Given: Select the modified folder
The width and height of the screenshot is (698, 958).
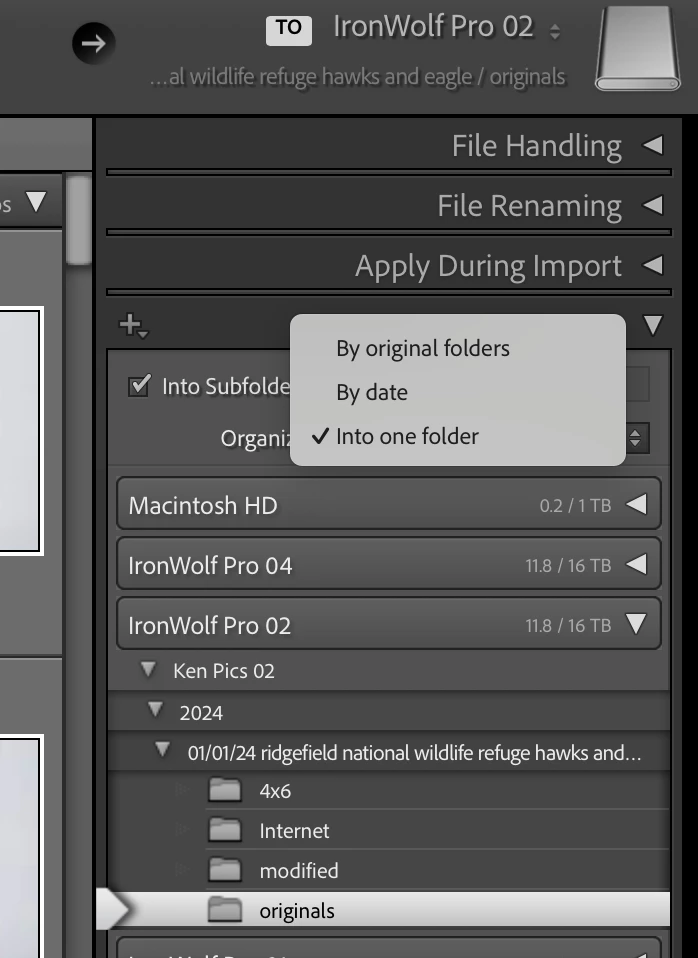Looking at the screenshot, I should (x=389, y=870).
